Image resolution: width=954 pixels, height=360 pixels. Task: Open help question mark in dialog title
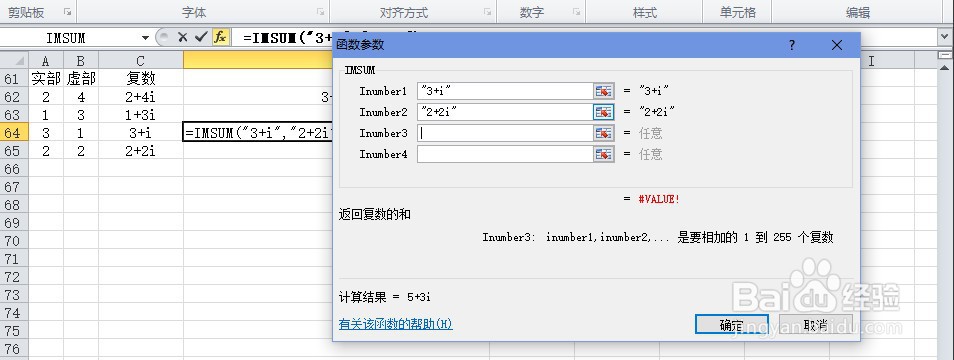(x=792, y=45)
